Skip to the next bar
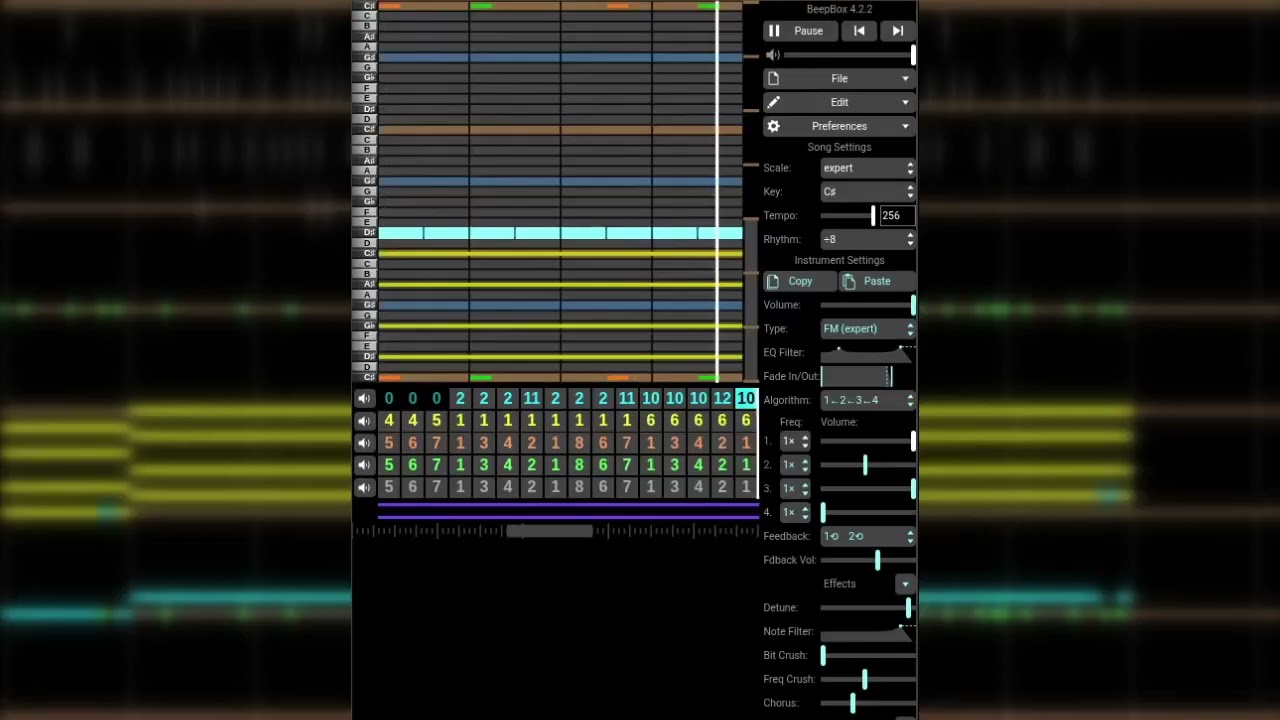This screenshot has width=1280, height=720. (x=897, y=31)
